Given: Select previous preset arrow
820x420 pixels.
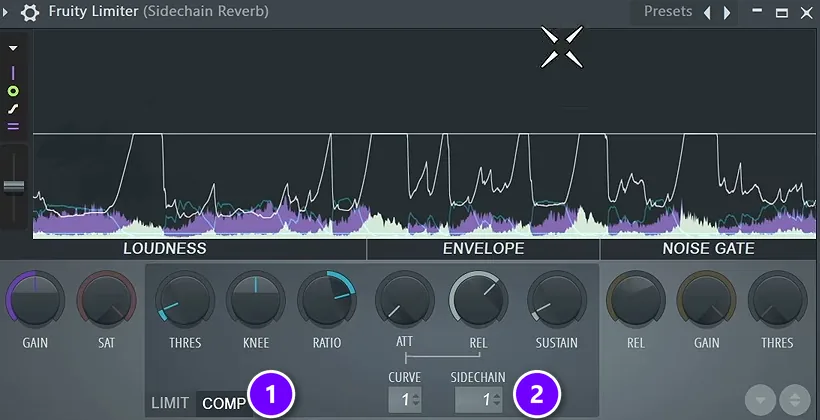Looking at the screenshot, I should point(708,13).
